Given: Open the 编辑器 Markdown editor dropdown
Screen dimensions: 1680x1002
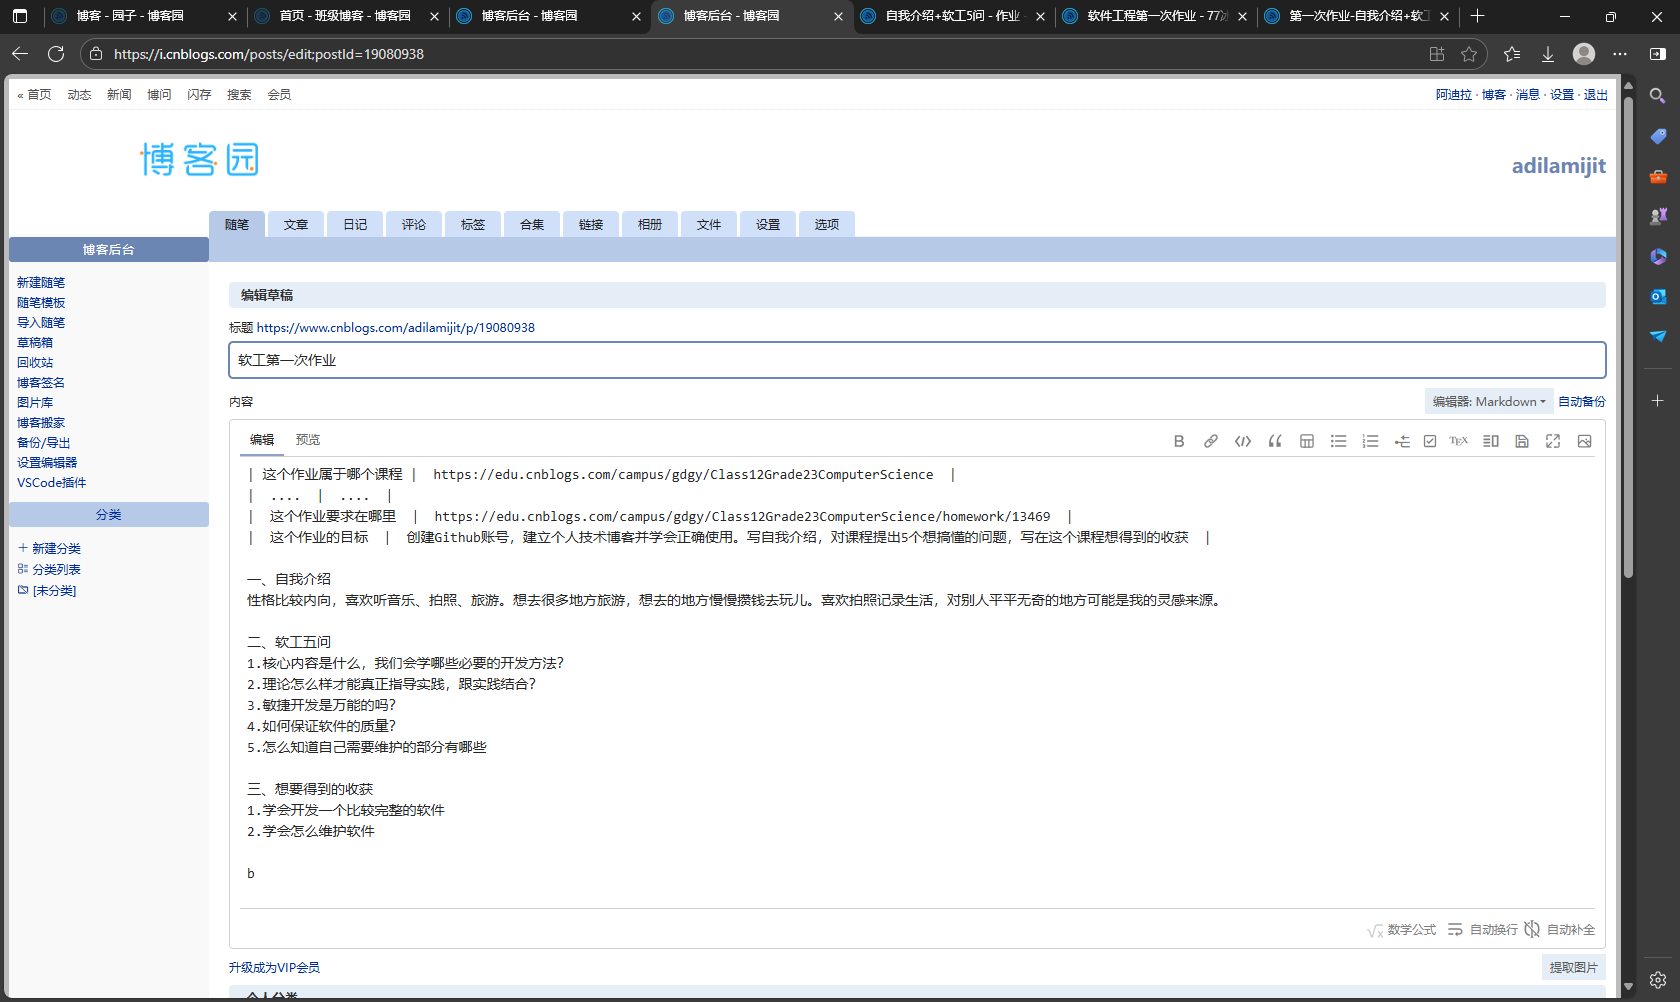Looking at the screenshot, I should tap(1488, 401).
